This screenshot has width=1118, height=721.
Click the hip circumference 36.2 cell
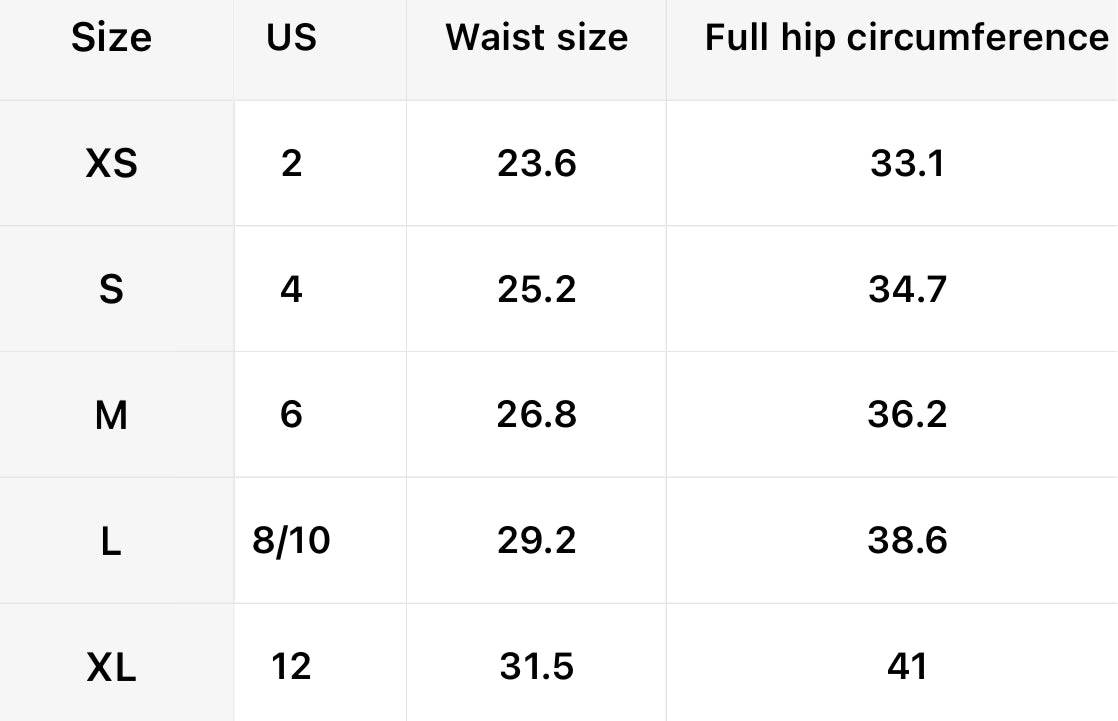[906, 414]
